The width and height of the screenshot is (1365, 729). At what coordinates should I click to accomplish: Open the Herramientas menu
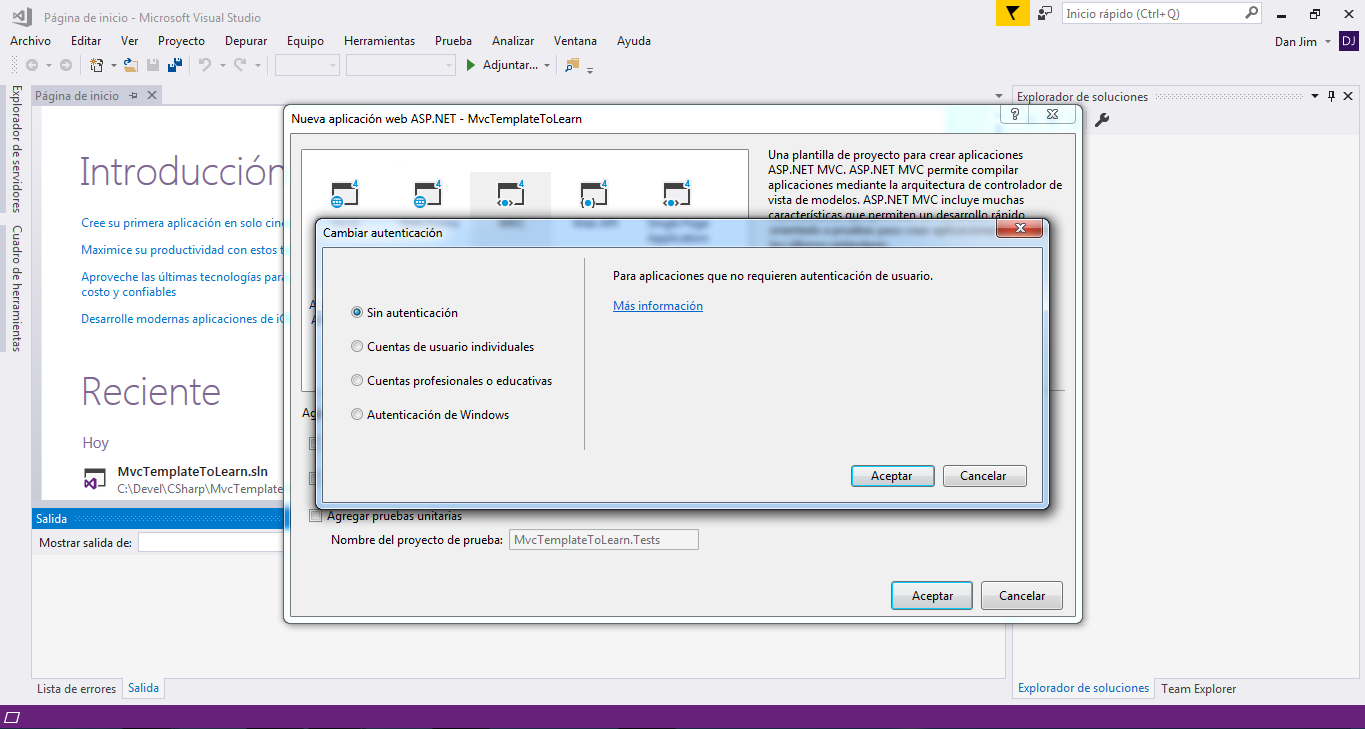pyautogui.click(x=379, y=41)
